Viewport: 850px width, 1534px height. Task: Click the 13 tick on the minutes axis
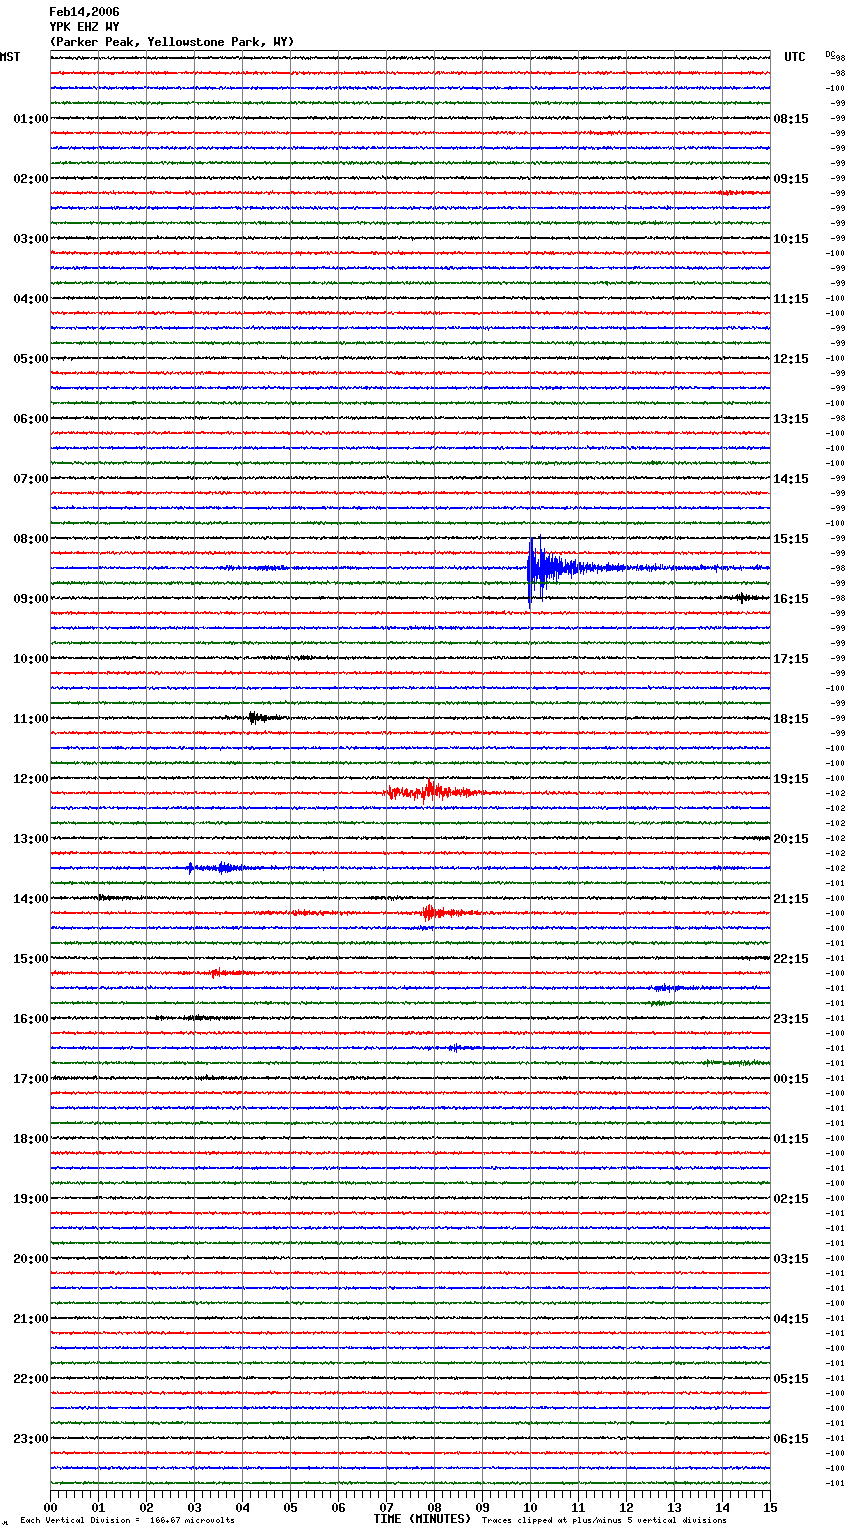pos(674,1507)
